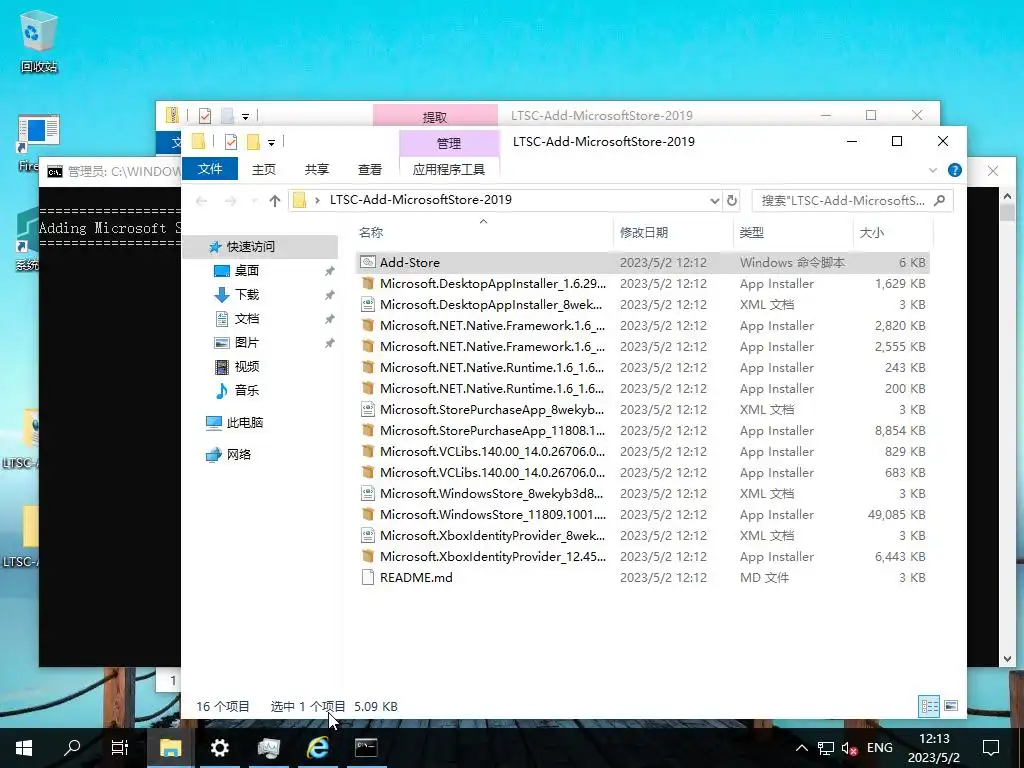1024x768 pixels.
Task: Open Settings gear on taskbar
Action: point(219,748)
